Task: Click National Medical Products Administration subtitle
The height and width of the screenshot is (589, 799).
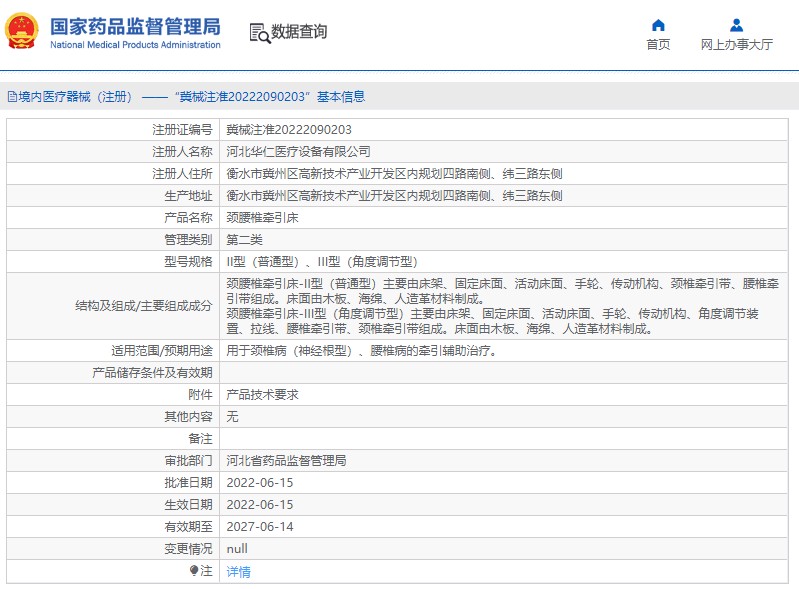Action: pyautogui.click(x=135, y=45)
